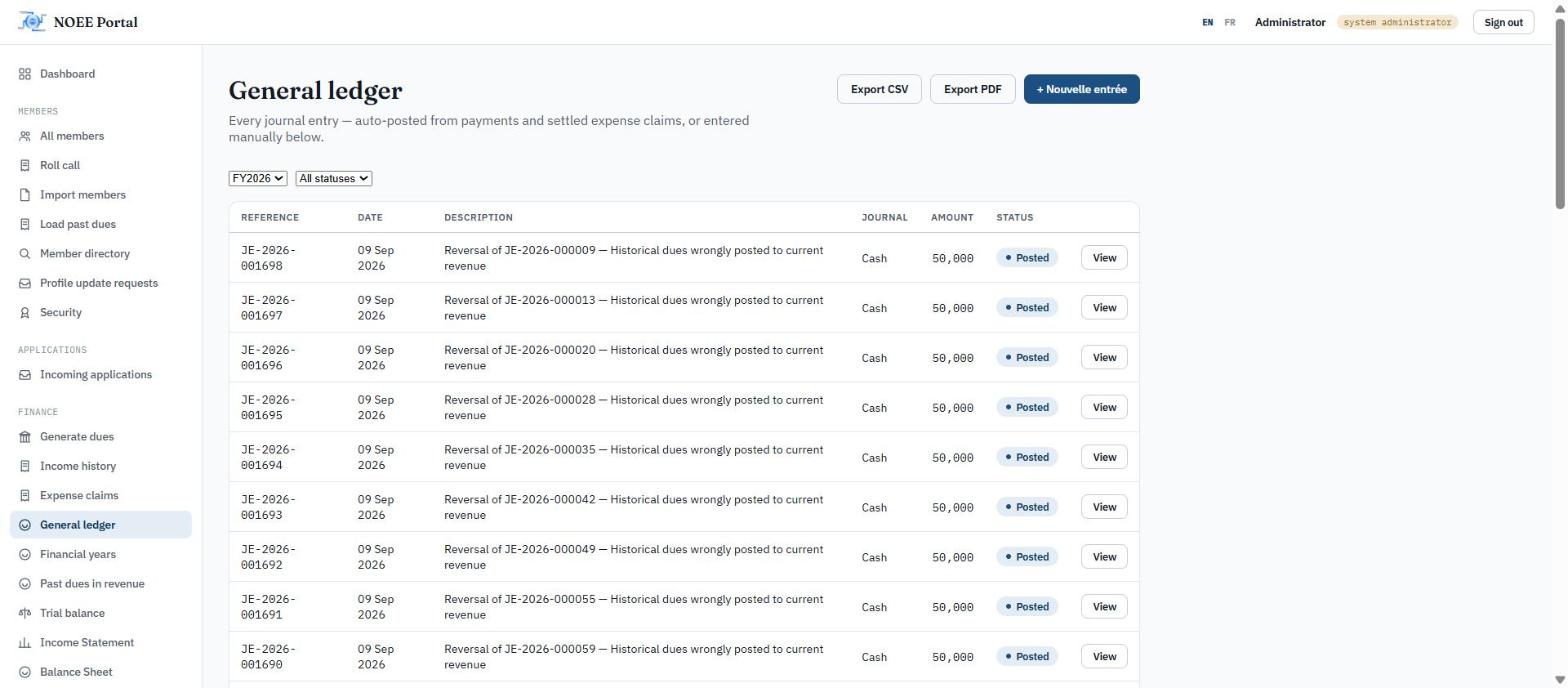Click the Reversal of JE-2026-000042 description
This screenshot has height=688, width=1568.
click(x=634, y=507)
